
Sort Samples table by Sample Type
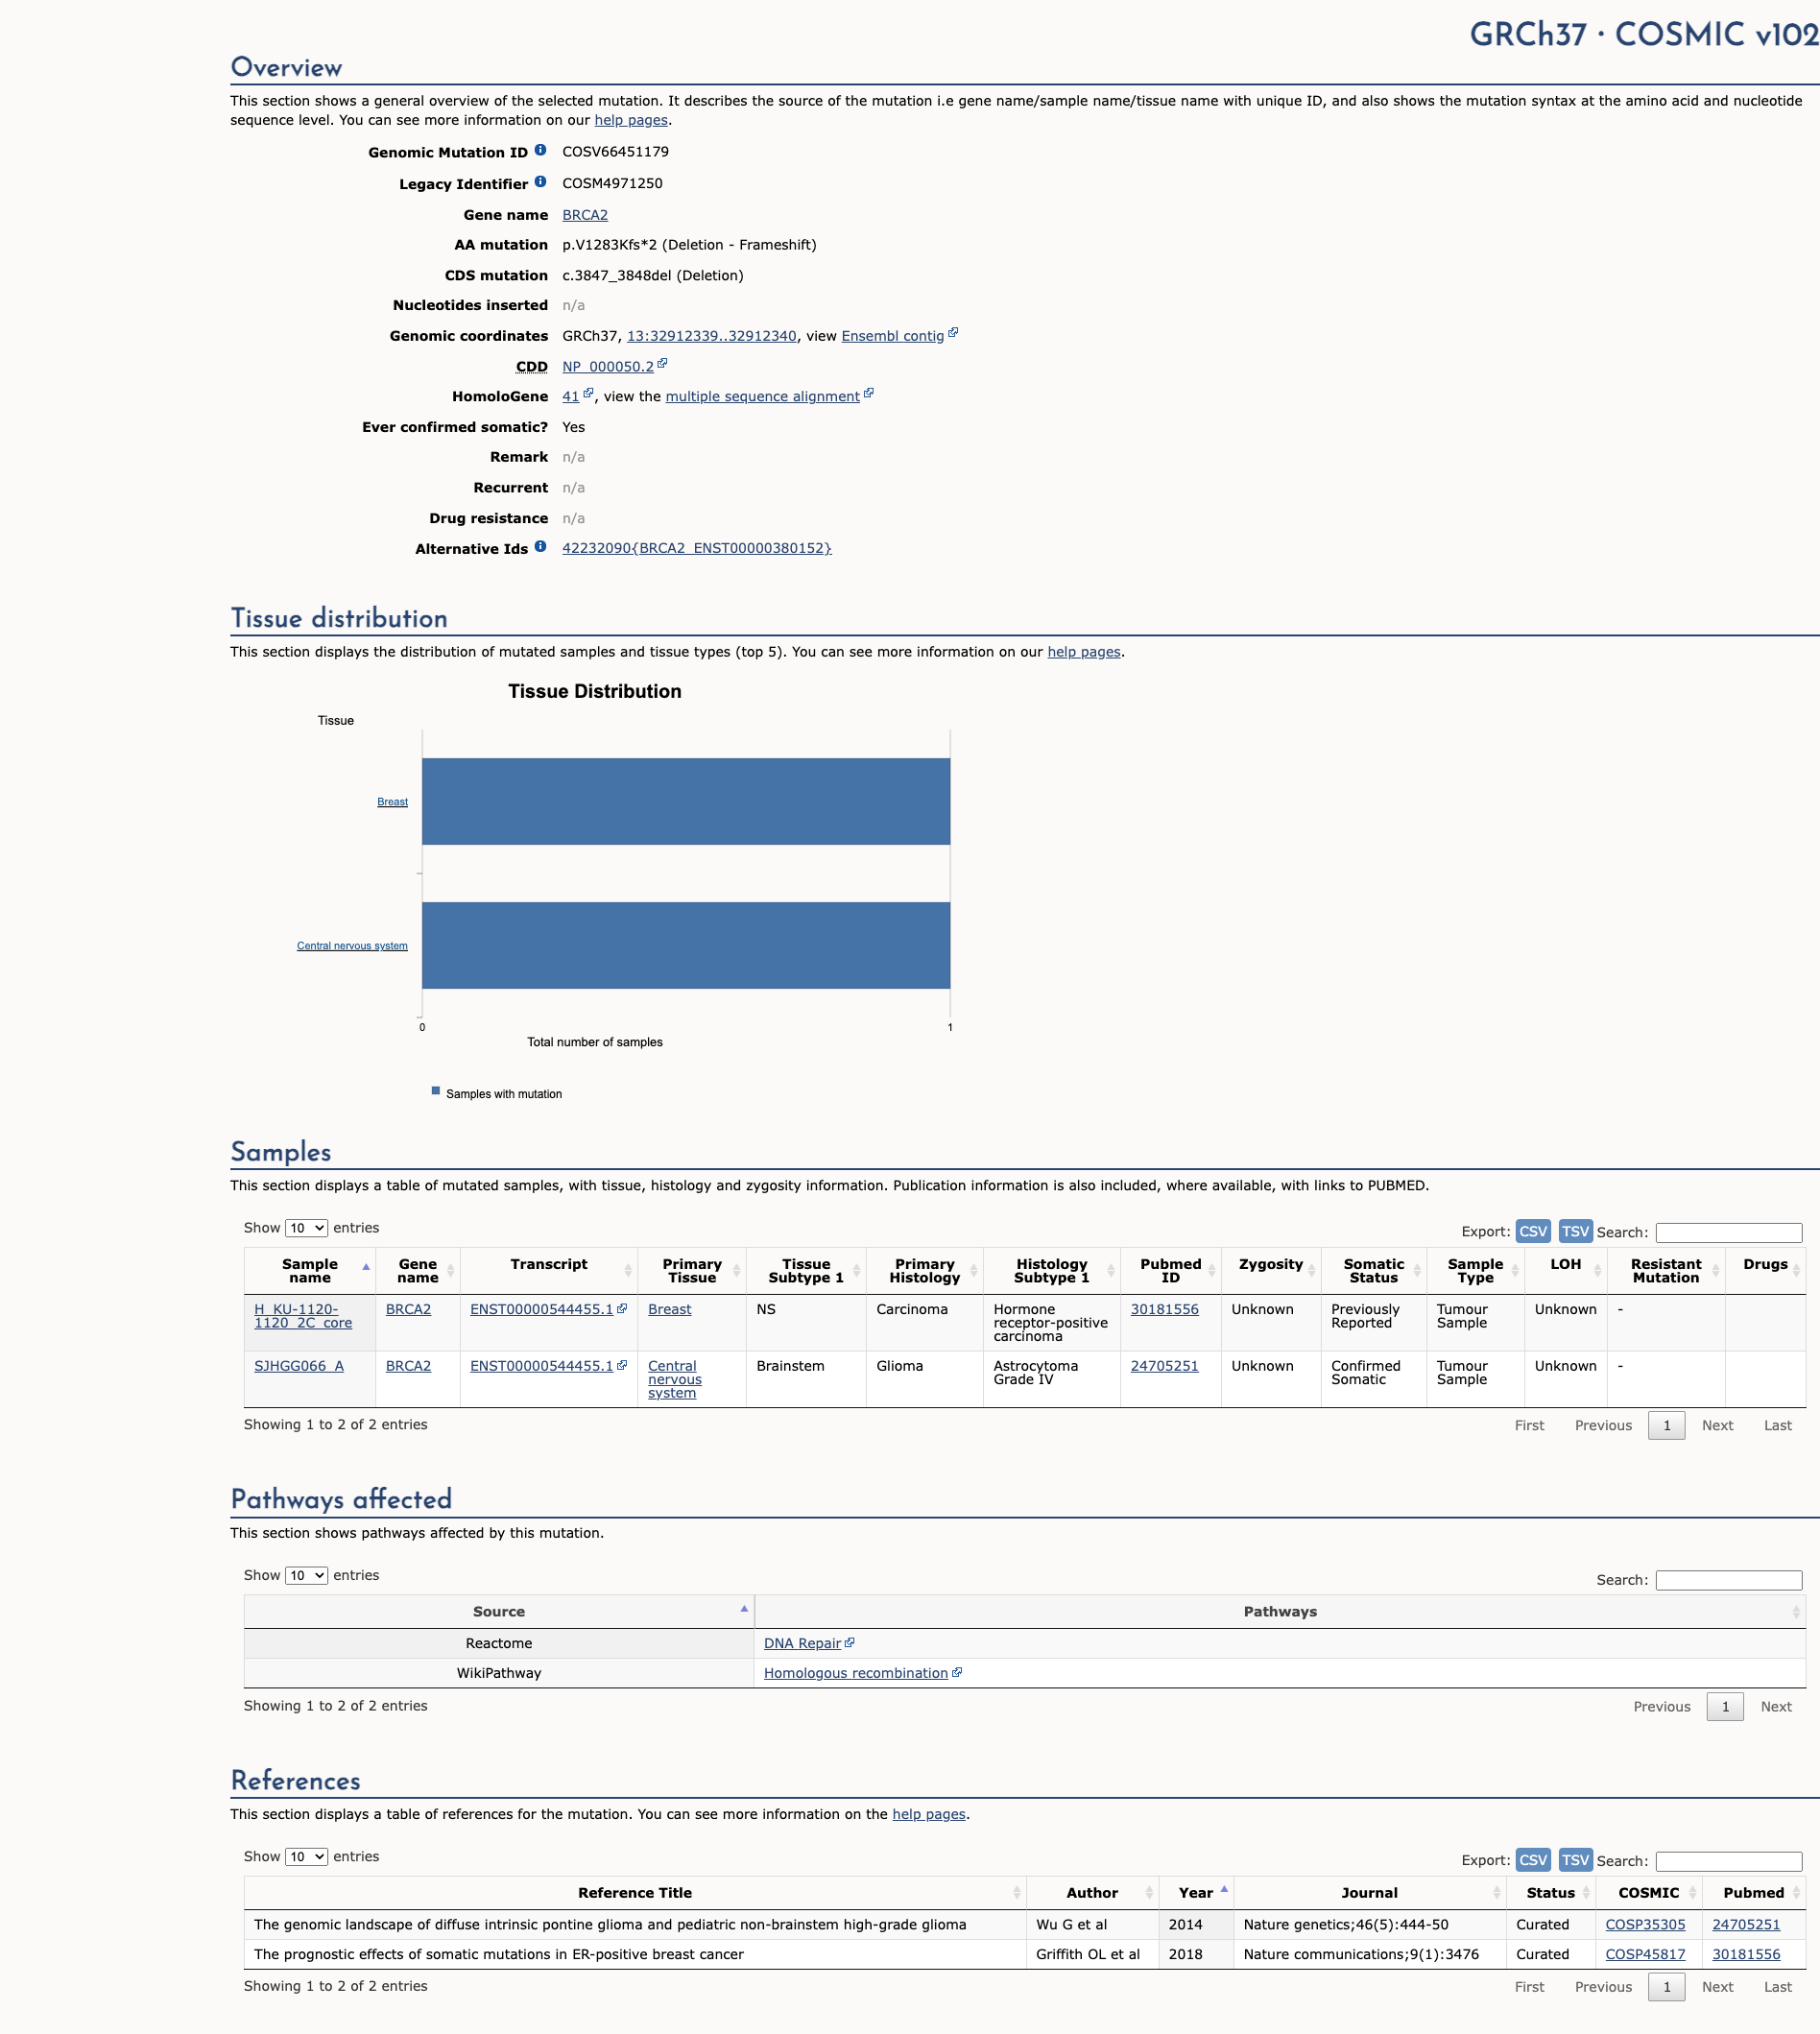(x=1475, y=1271)
